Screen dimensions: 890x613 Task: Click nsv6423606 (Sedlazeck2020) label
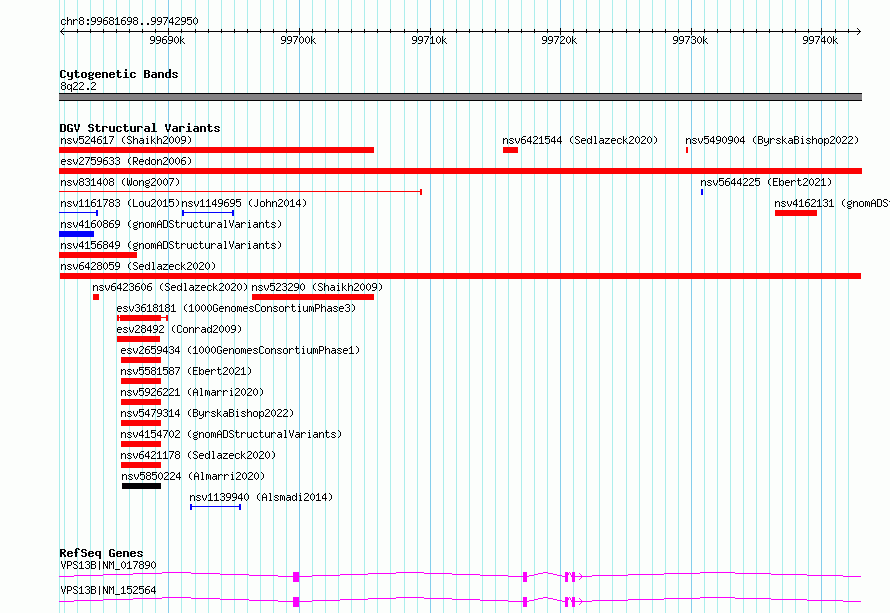[170, 287]
